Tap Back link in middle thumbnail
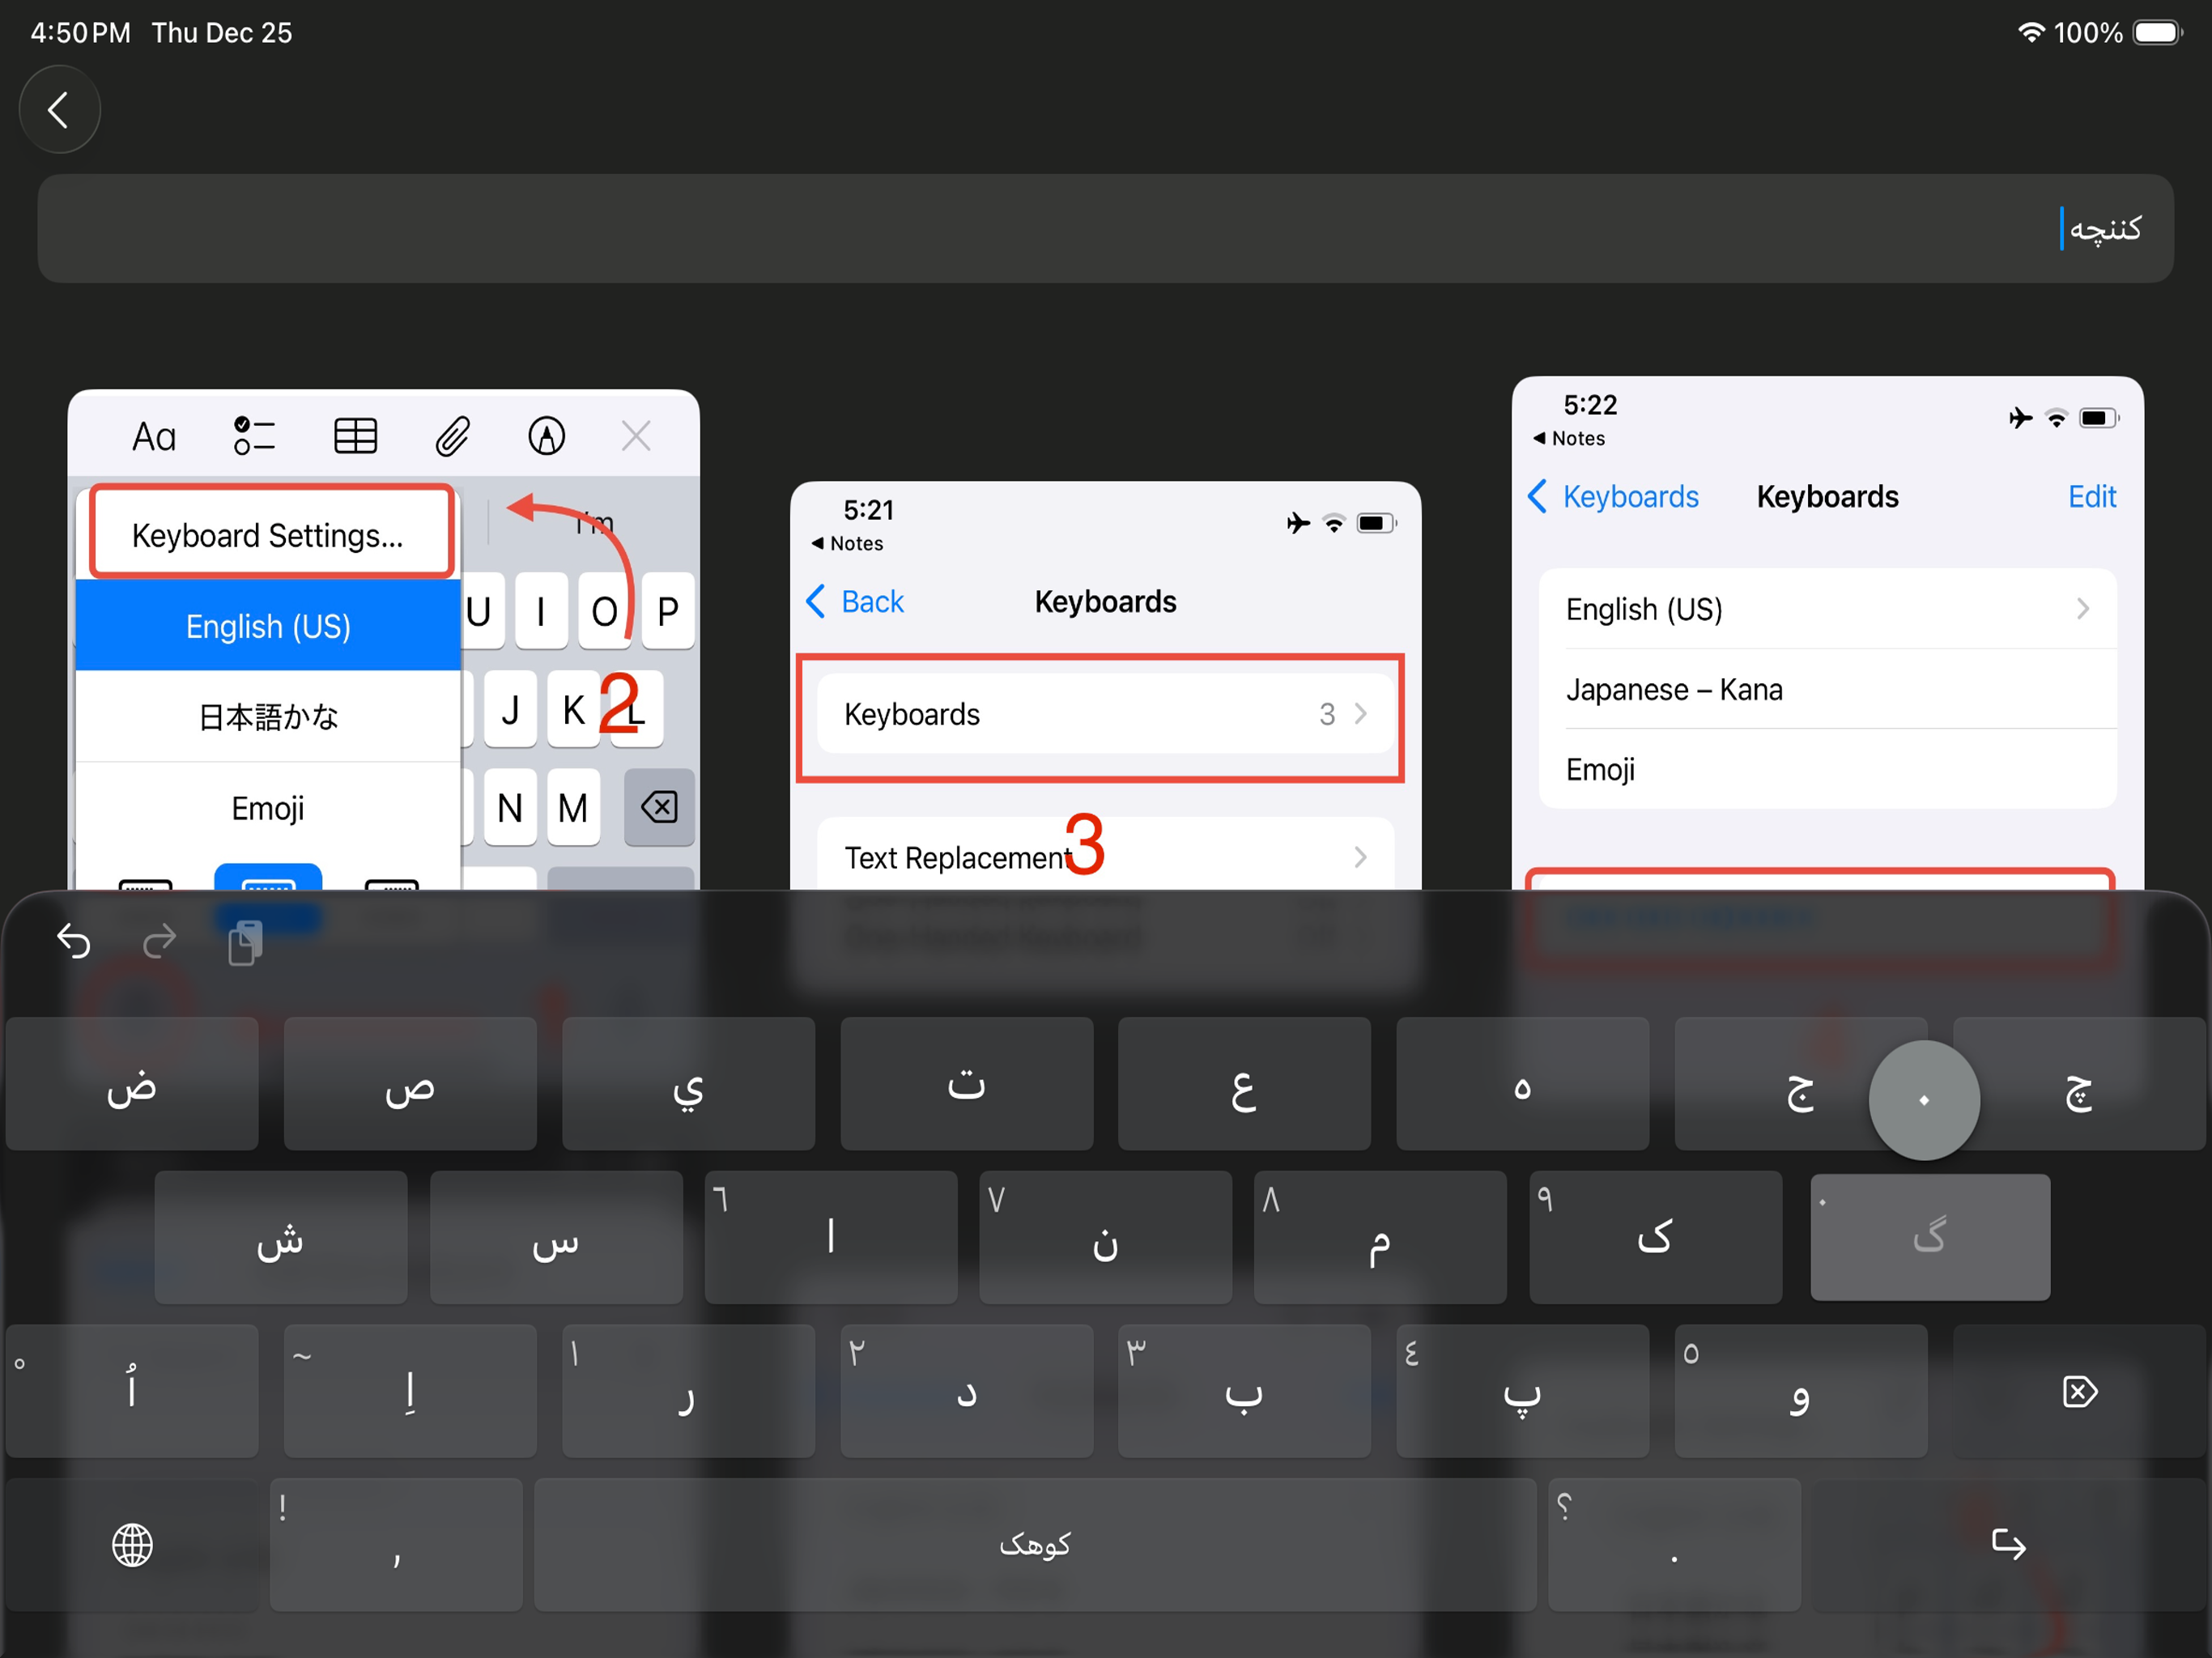 (855, 601)
